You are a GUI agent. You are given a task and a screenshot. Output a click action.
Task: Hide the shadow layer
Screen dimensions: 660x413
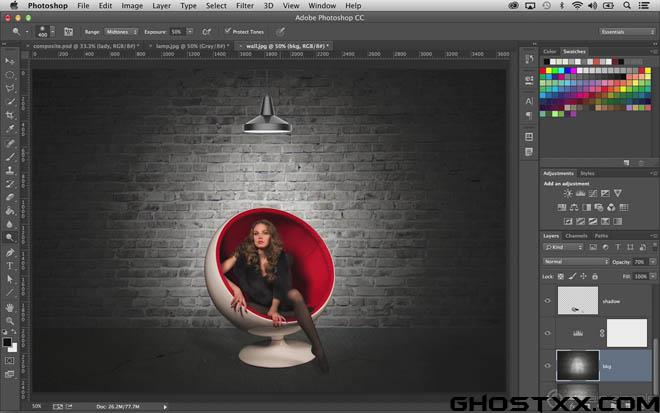point(547,301)
